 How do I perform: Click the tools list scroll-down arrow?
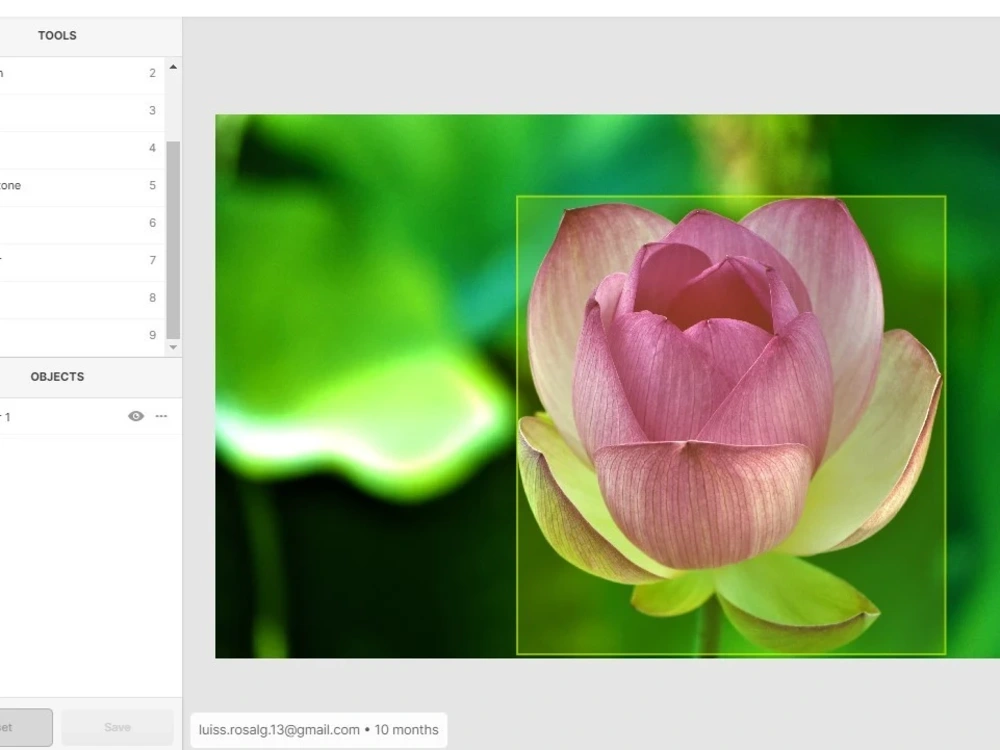click(x=173, y=348)
